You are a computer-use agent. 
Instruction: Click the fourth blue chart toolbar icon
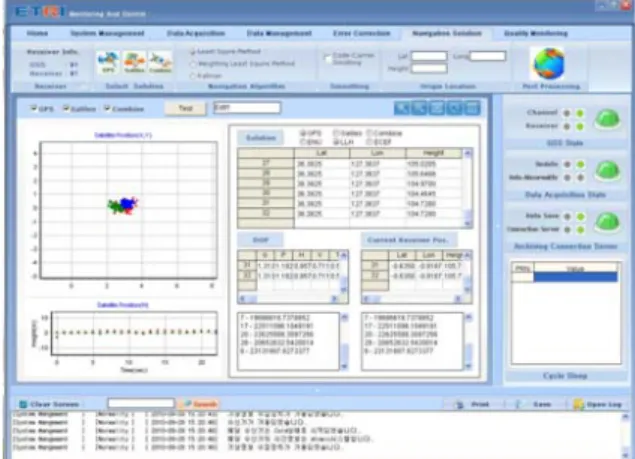[x=454, y=108]
